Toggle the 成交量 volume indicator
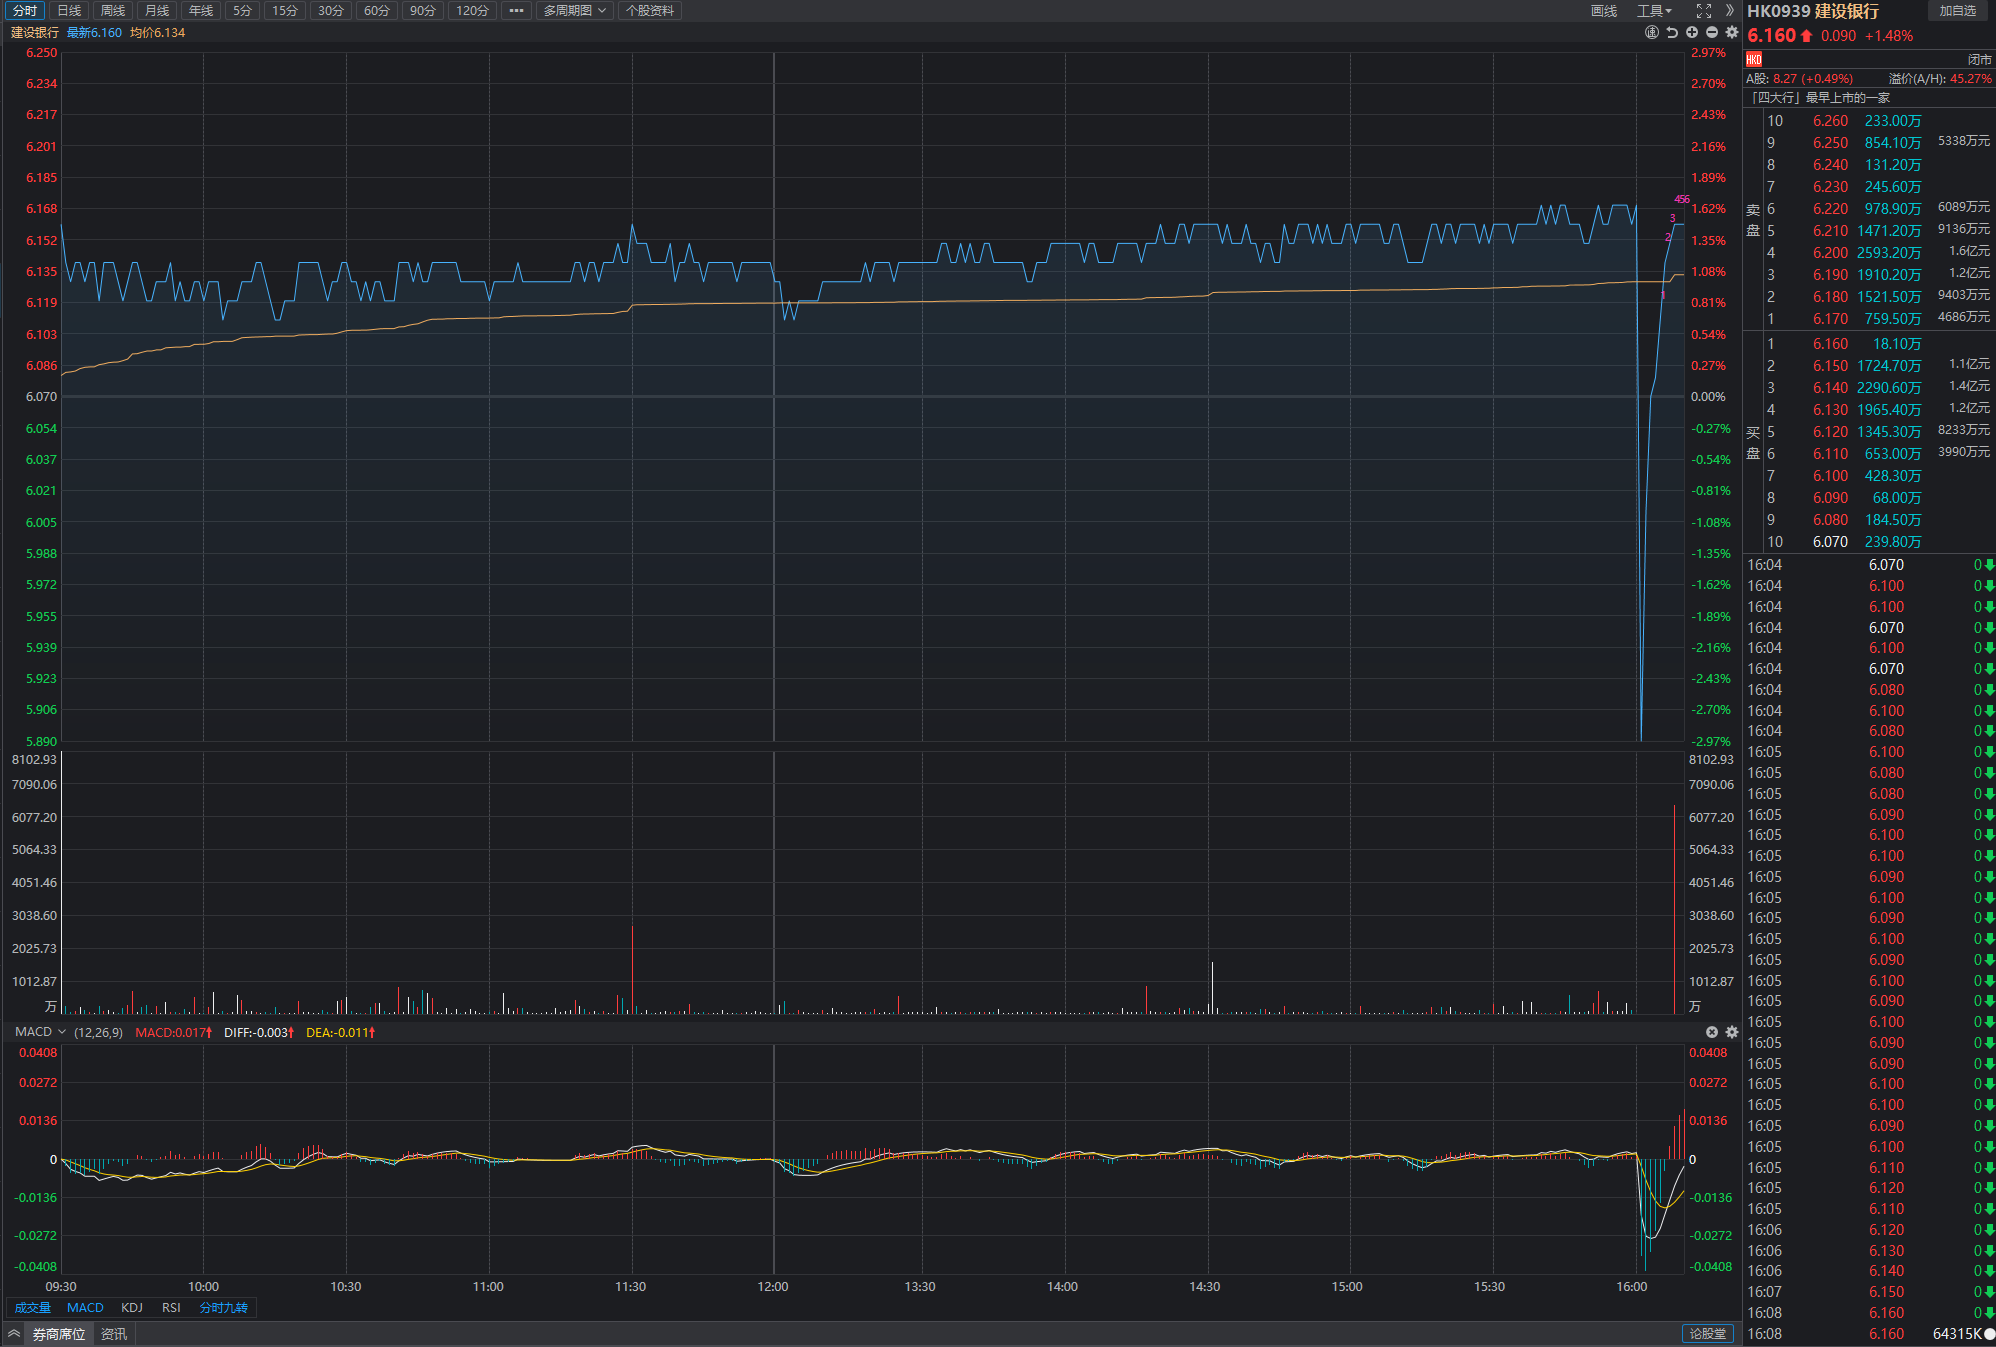1996x1347 pixels. [33, 1308]
